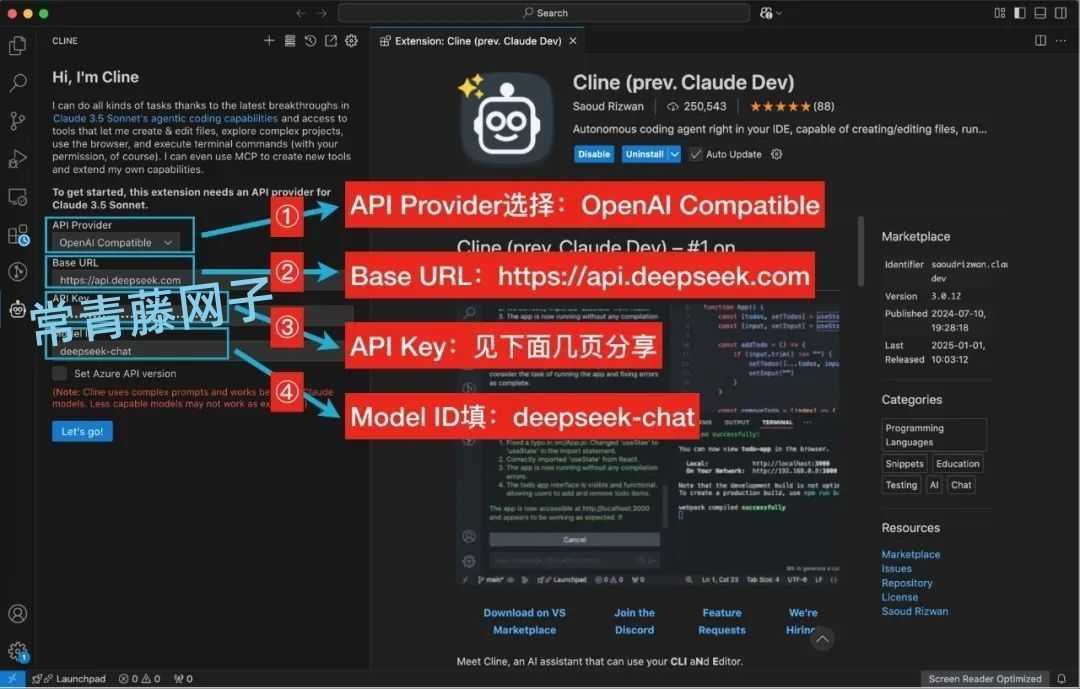This screenshot has width=1080, height=689.
Task: Split the editor to the right
Action: (x=1041, y=41)
